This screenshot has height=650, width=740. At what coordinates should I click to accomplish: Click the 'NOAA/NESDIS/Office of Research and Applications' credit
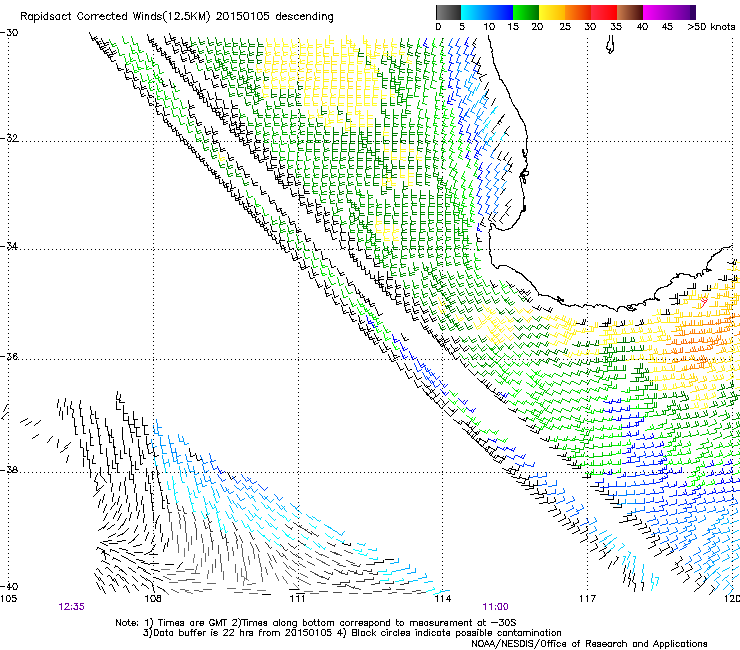[x=589, y=644]
